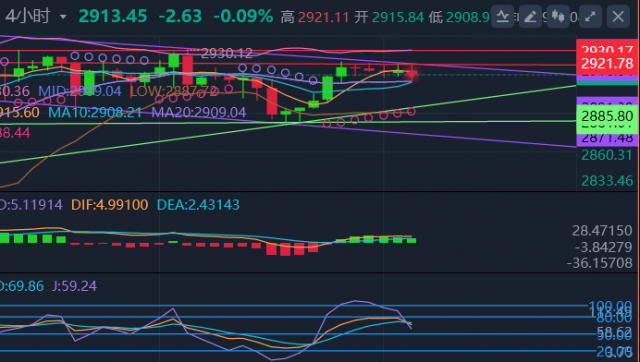Close the chart panel
This screenshot has width=640, height=362.
click(618, 17)
